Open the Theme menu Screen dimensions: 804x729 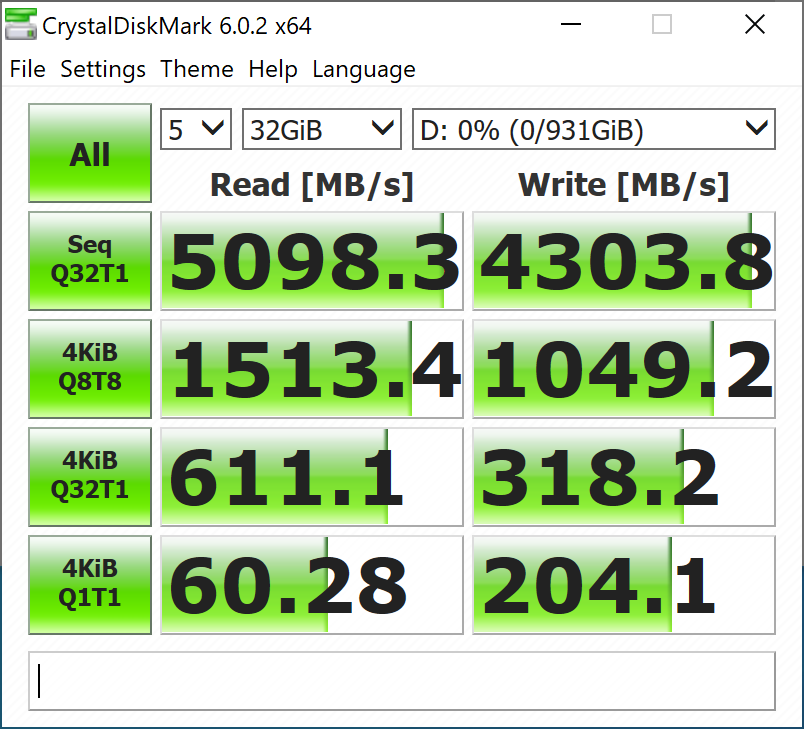point(197,69)
